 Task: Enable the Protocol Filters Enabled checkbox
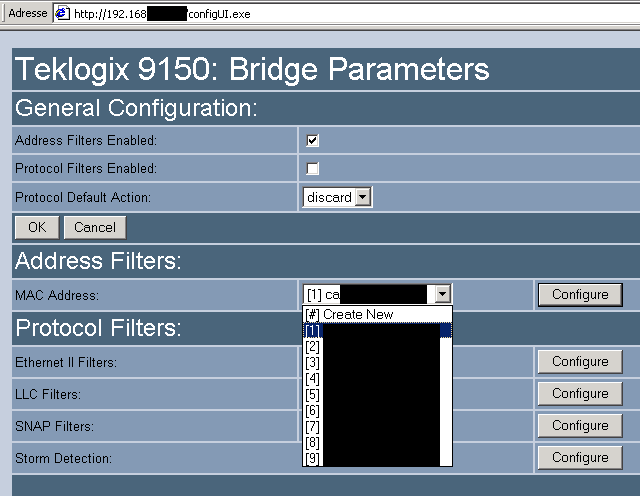(312, 169)
